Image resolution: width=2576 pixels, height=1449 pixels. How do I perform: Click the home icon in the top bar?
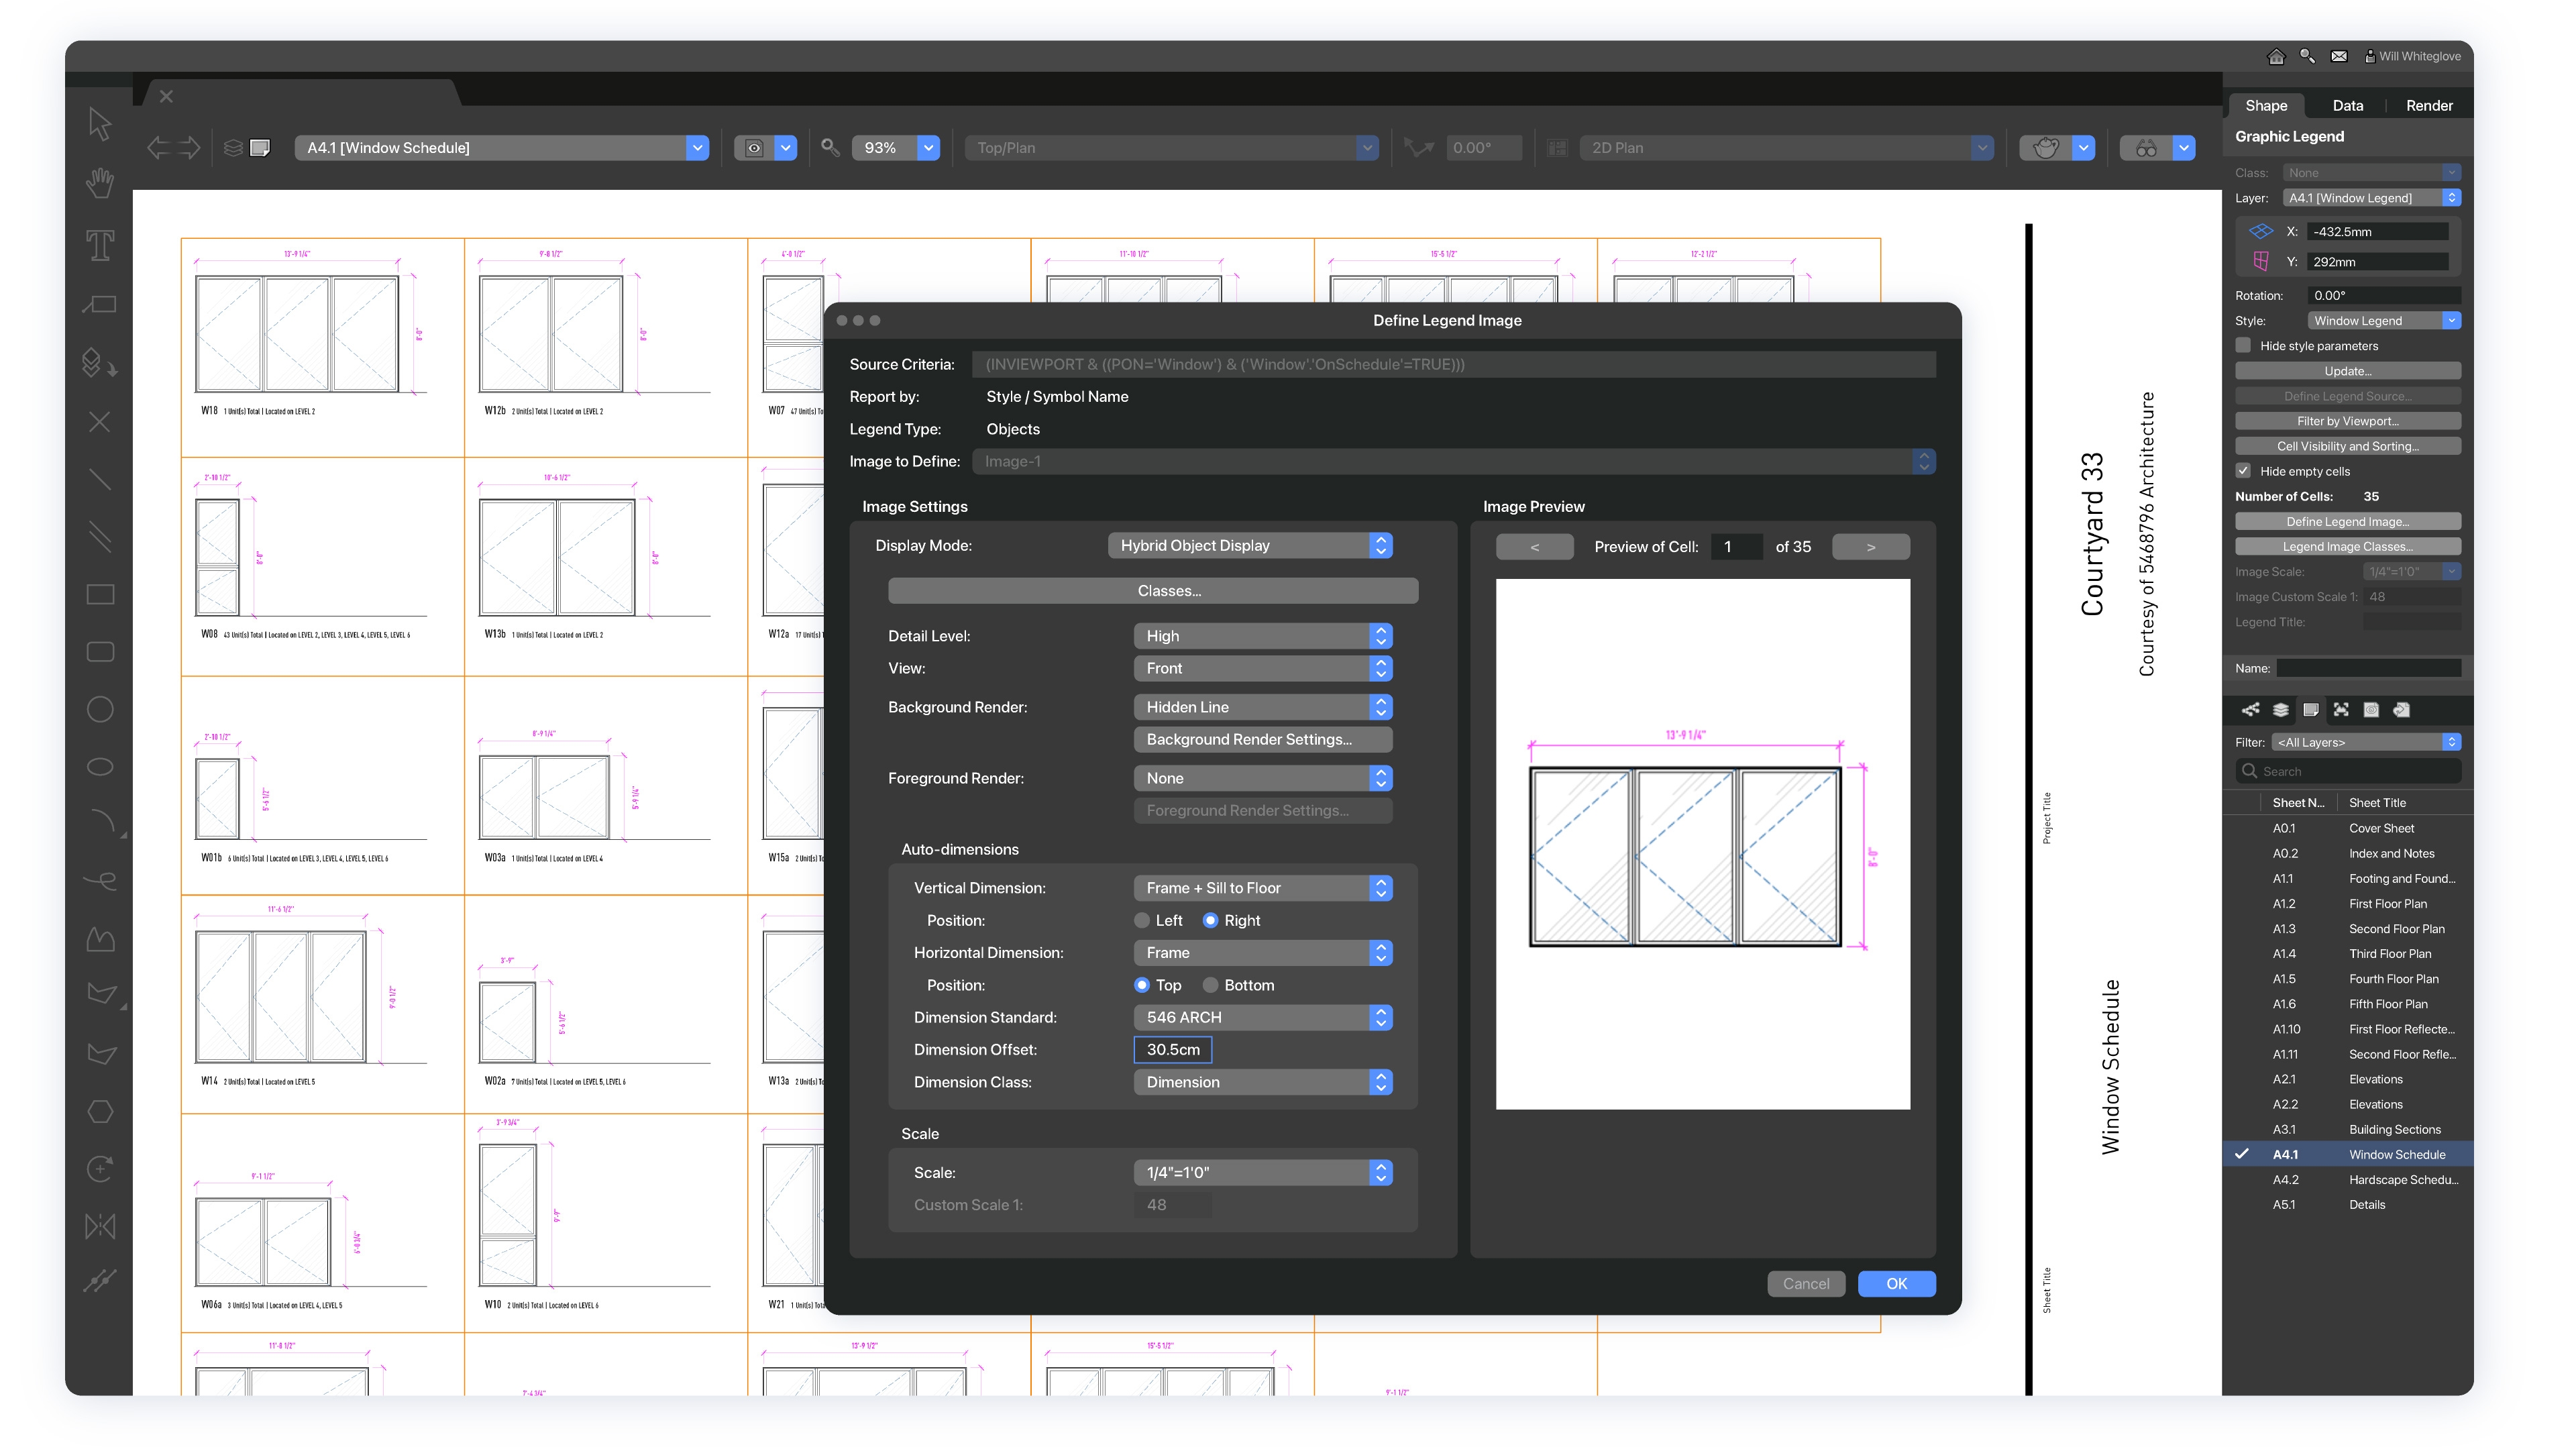(2276, 57)
